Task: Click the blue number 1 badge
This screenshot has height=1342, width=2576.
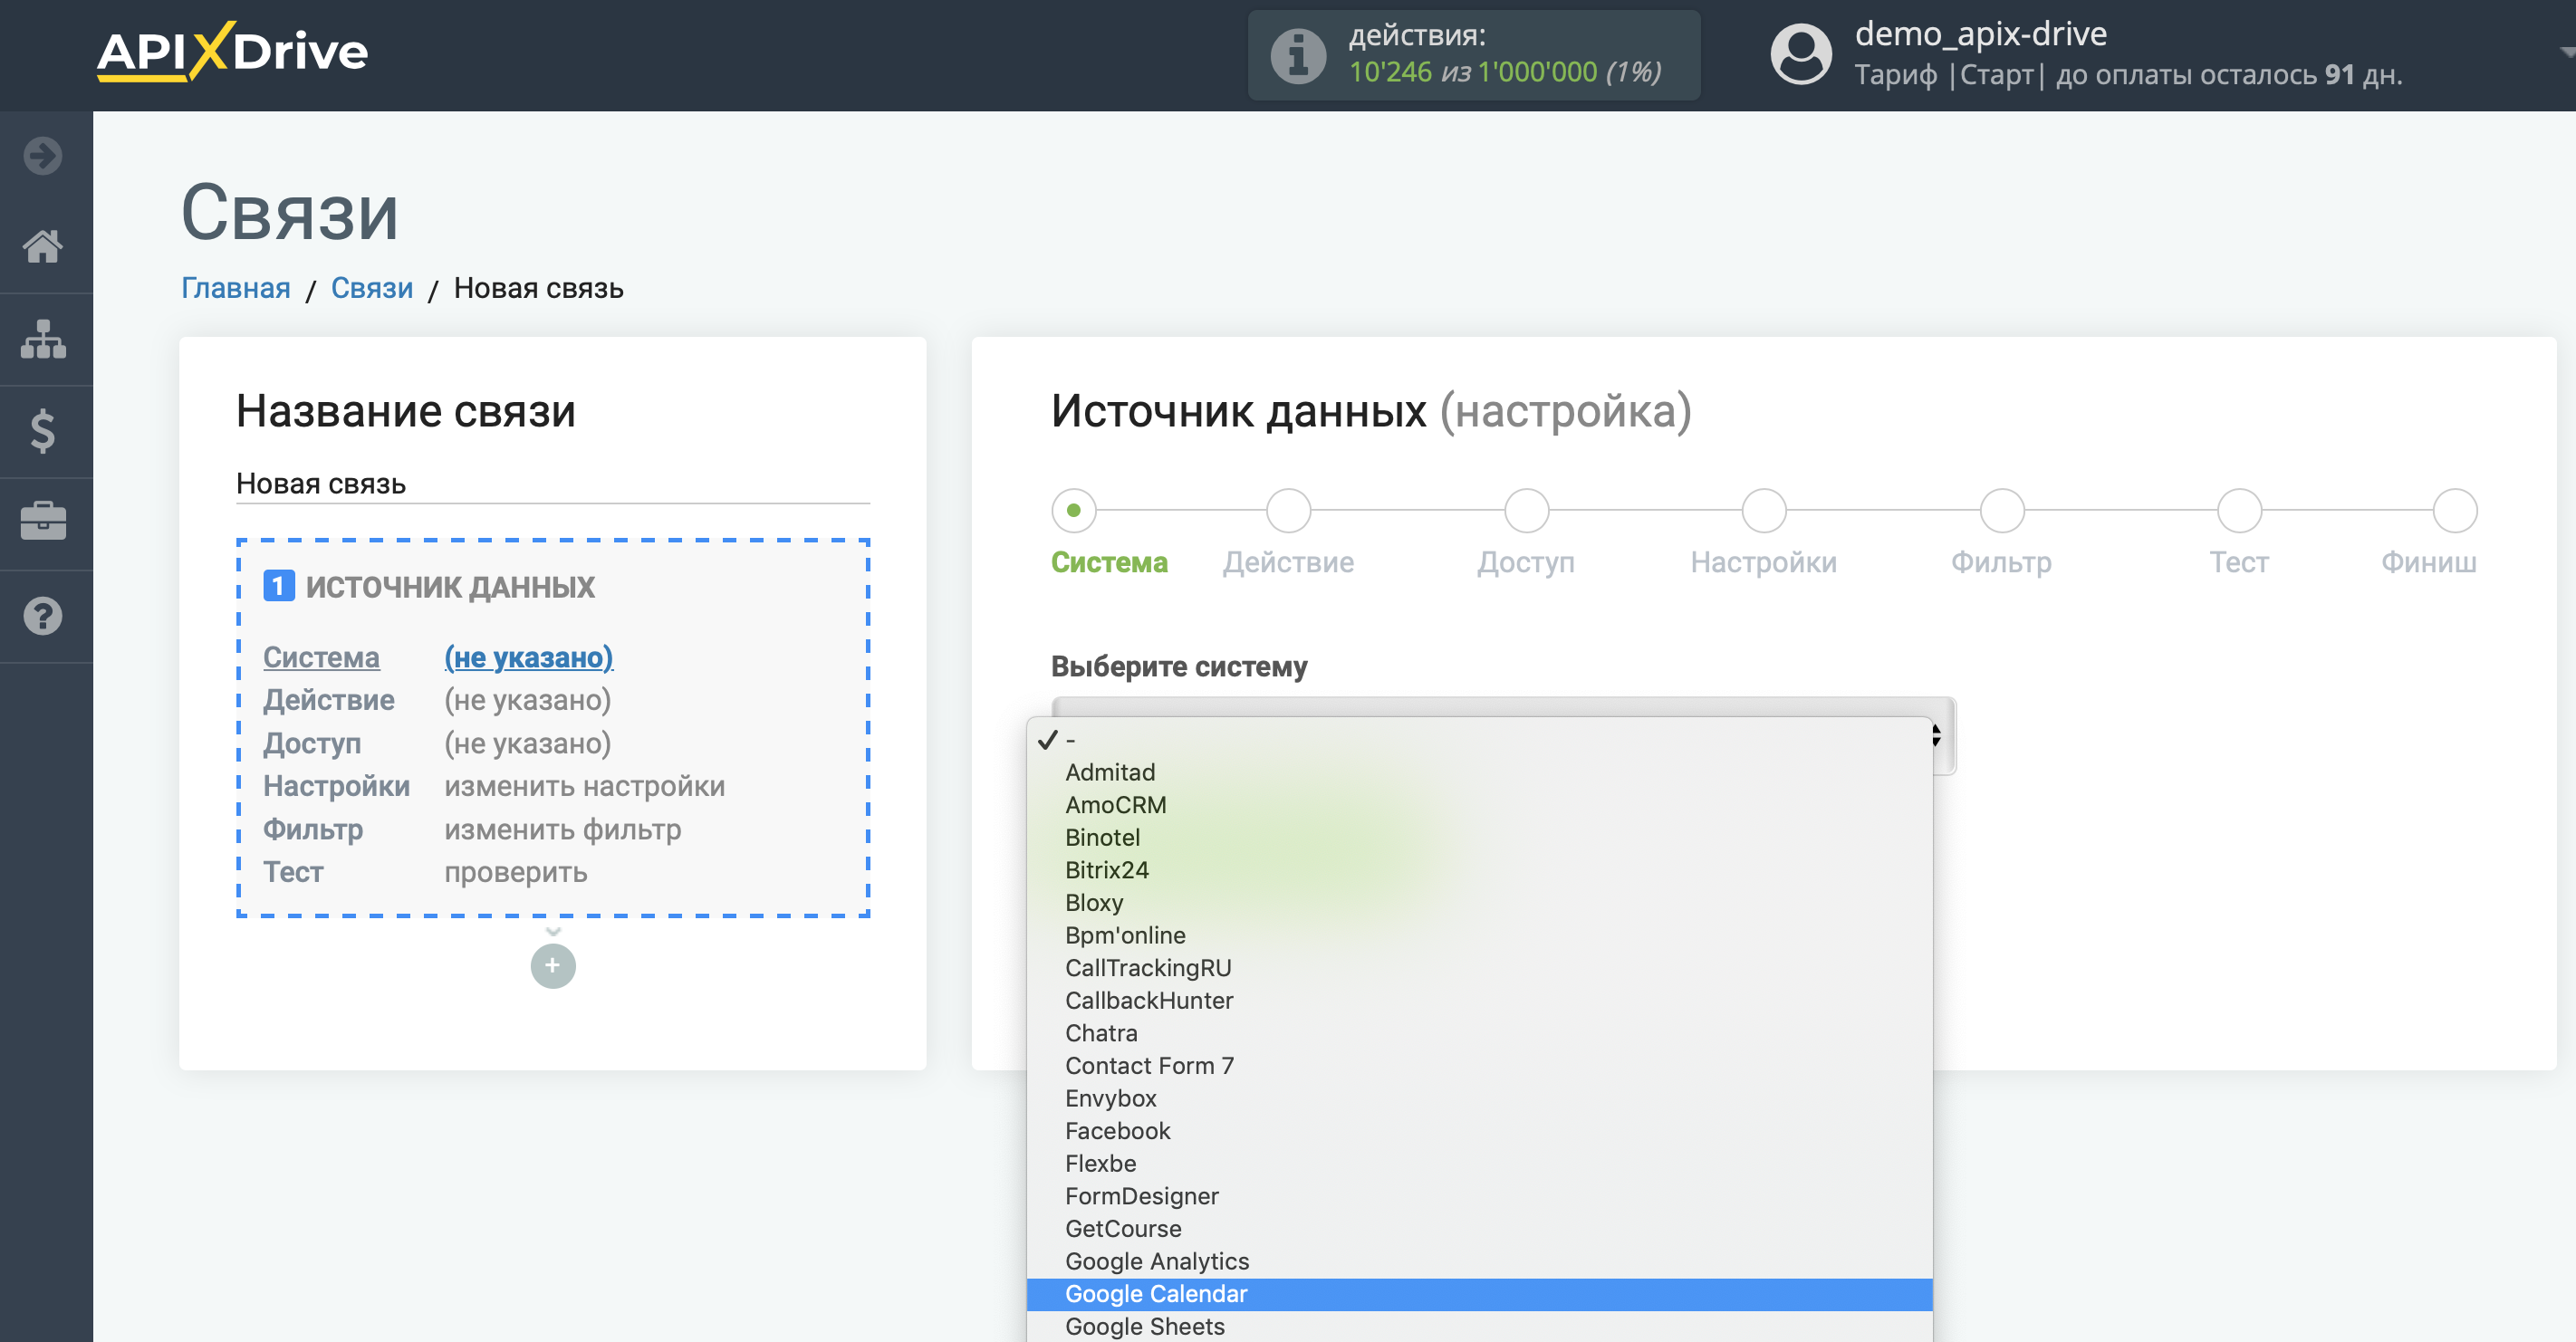Action: 279,586
